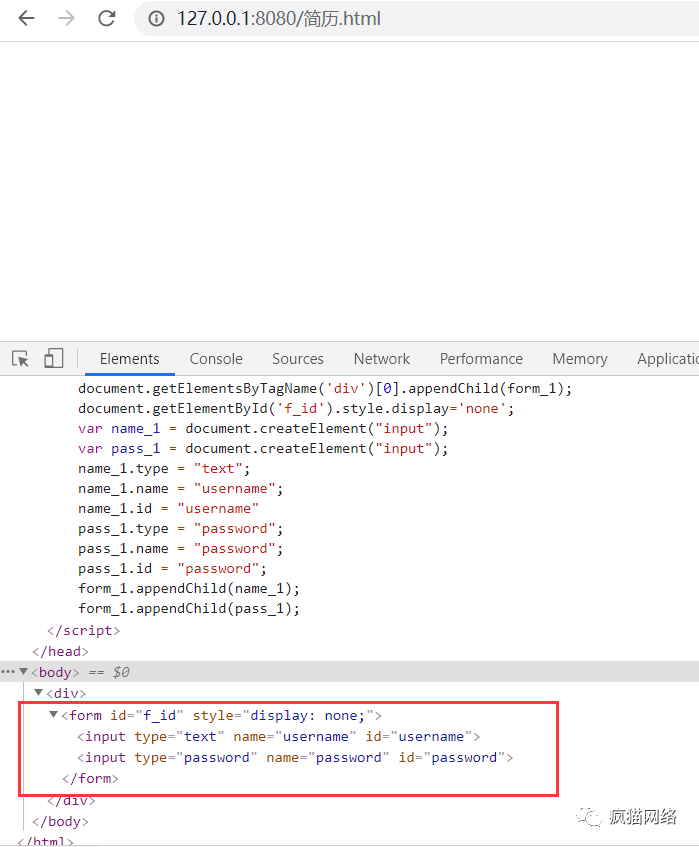This screenshot has width=699, height=847.
Task: Click the line 'form_1.appendChild(pass_1);'
Action: click(x=189, y=608)
